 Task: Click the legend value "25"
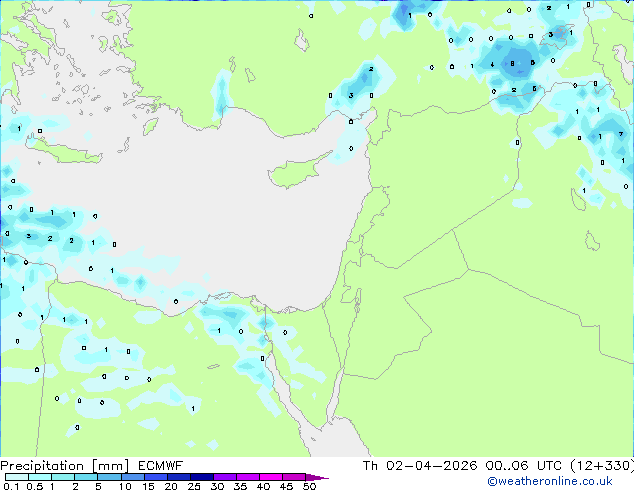194,486
